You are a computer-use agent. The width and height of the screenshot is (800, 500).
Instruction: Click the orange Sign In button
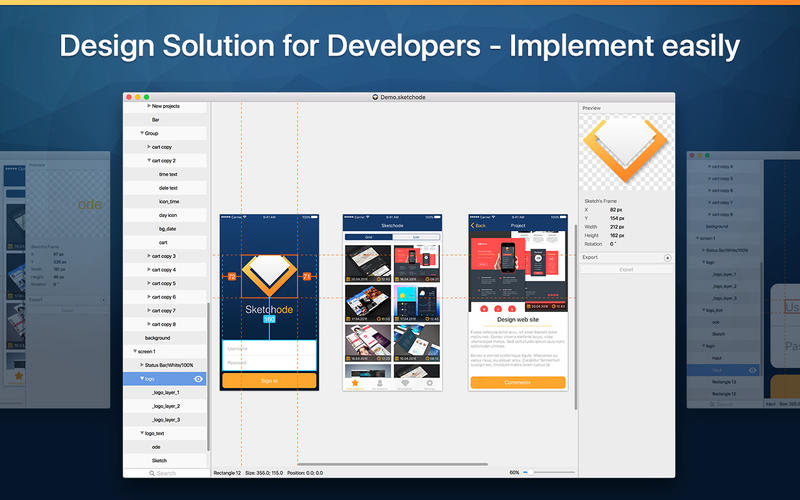pos(269,381)
